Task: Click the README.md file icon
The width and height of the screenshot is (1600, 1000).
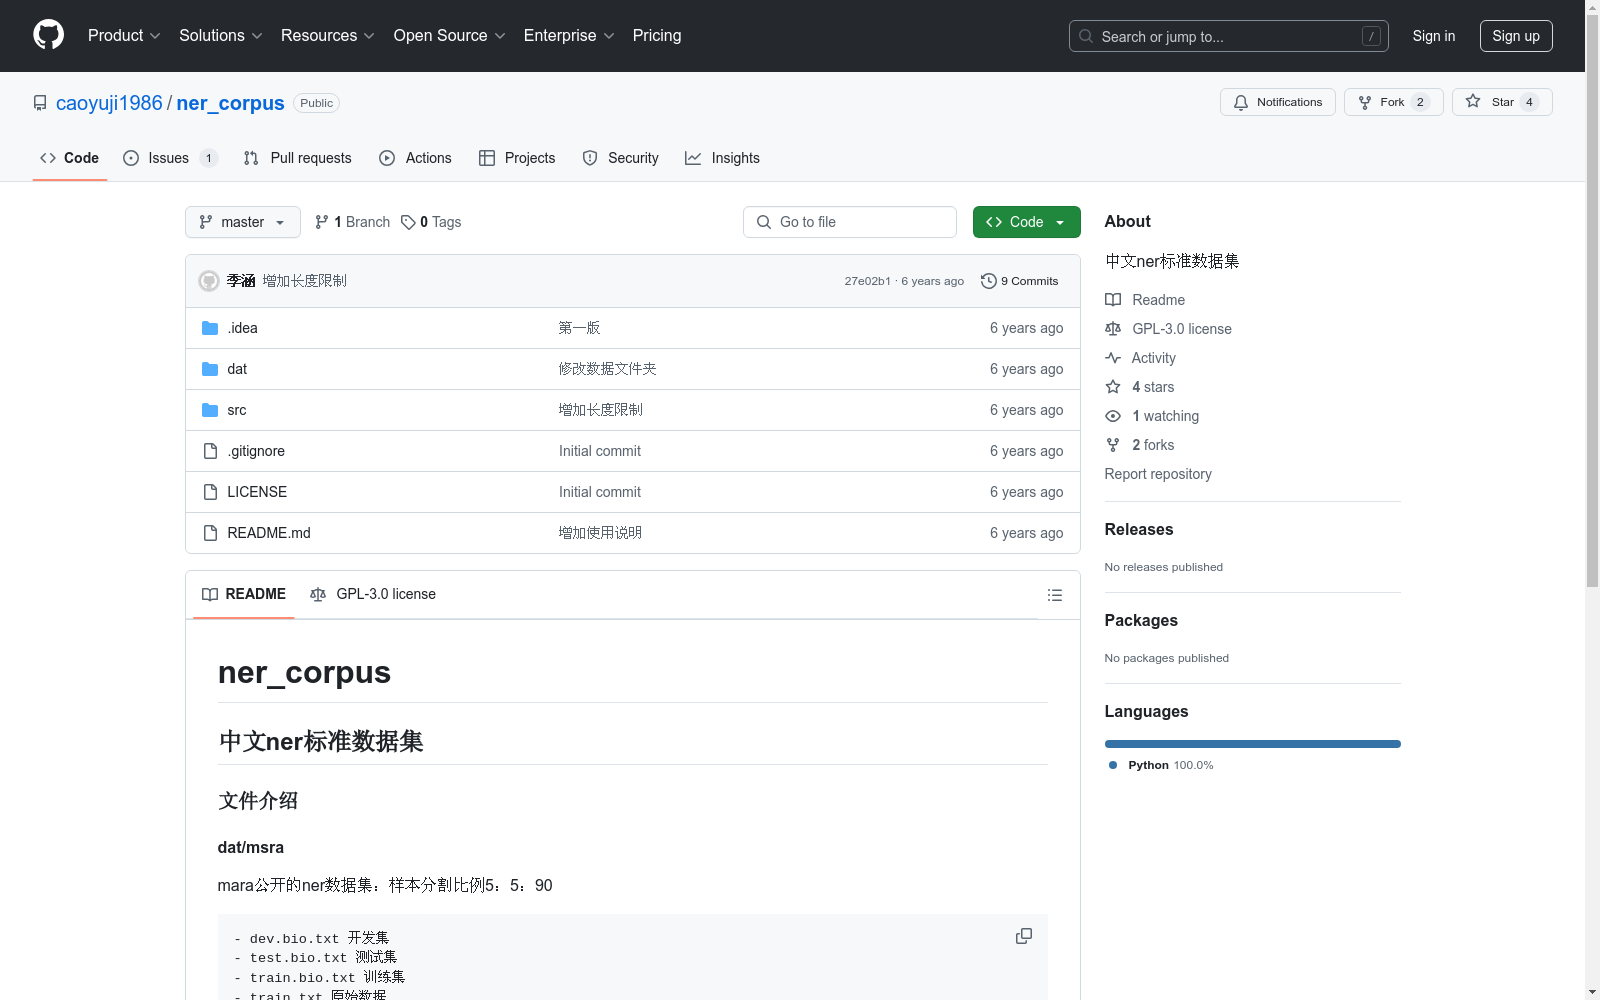Action: (210, 533)
